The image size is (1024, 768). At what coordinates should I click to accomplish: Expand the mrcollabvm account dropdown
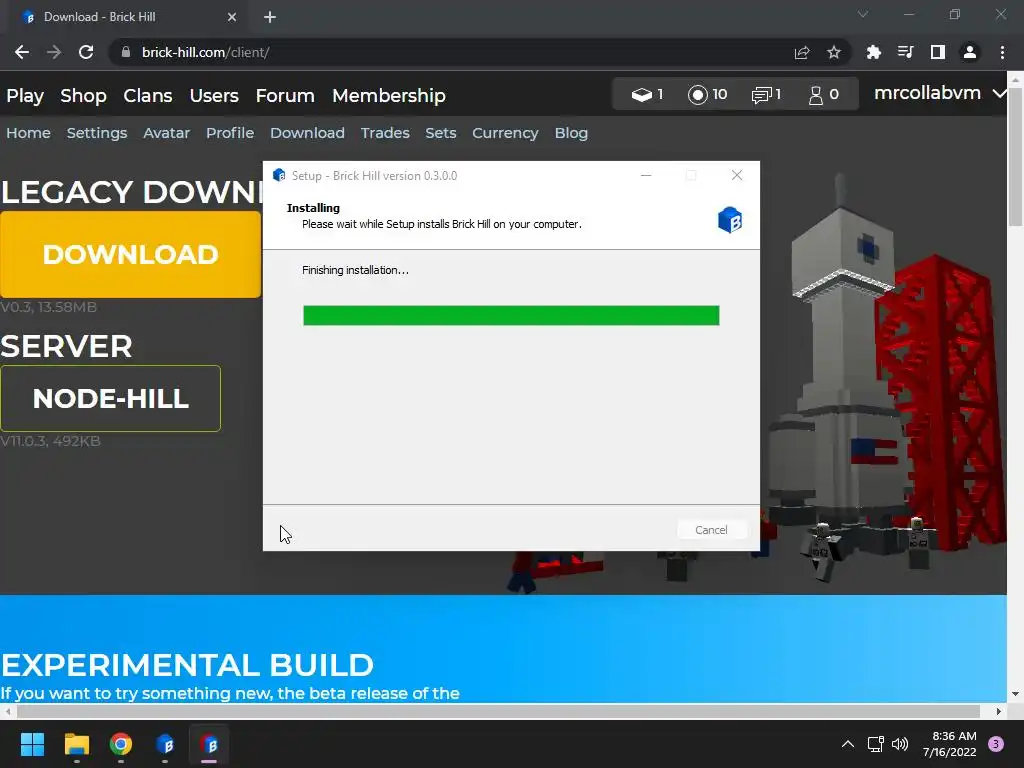(x=999, y=93)
